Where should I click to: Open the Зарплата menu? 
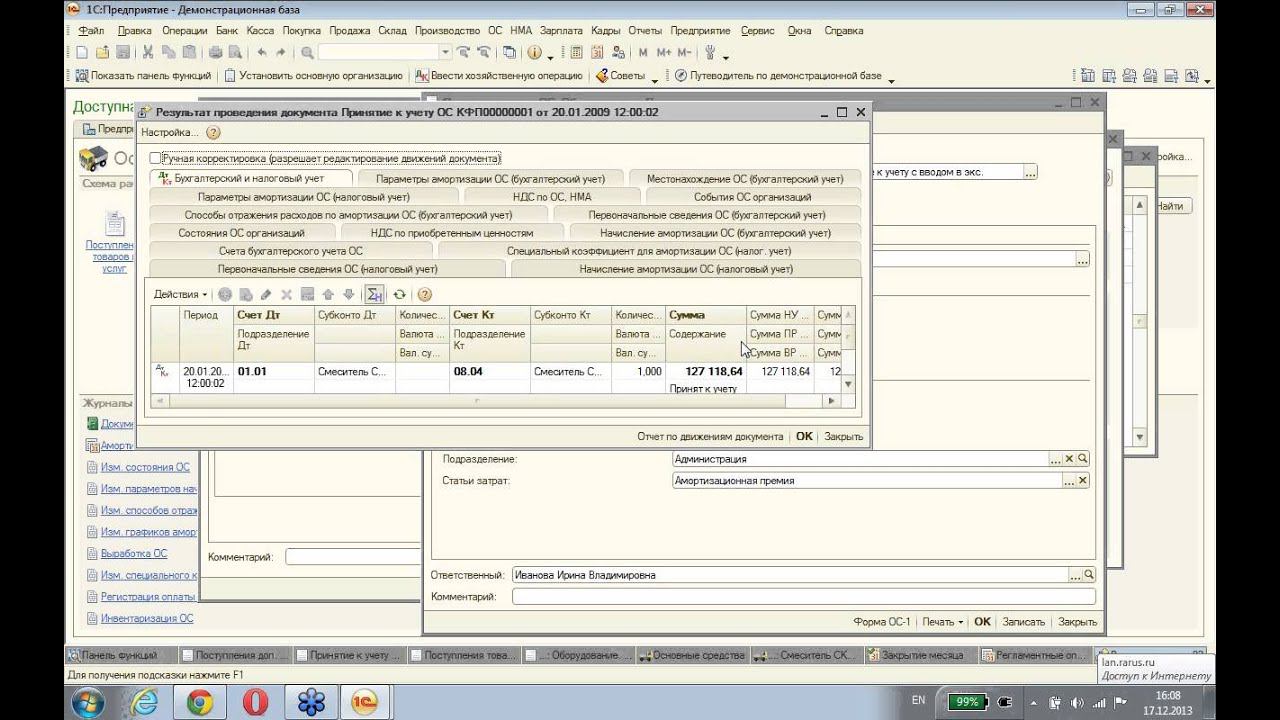click(x=559, y=31)
